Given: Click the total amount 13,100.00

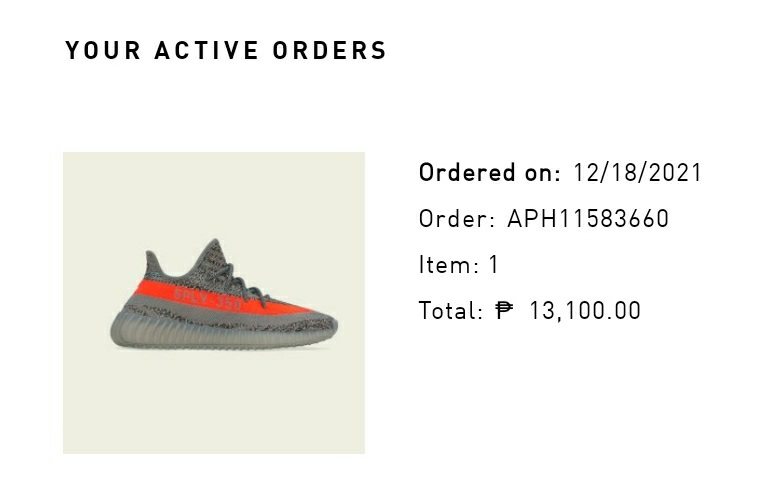Looking at the screenshot, I should click(x=585, y=311).
